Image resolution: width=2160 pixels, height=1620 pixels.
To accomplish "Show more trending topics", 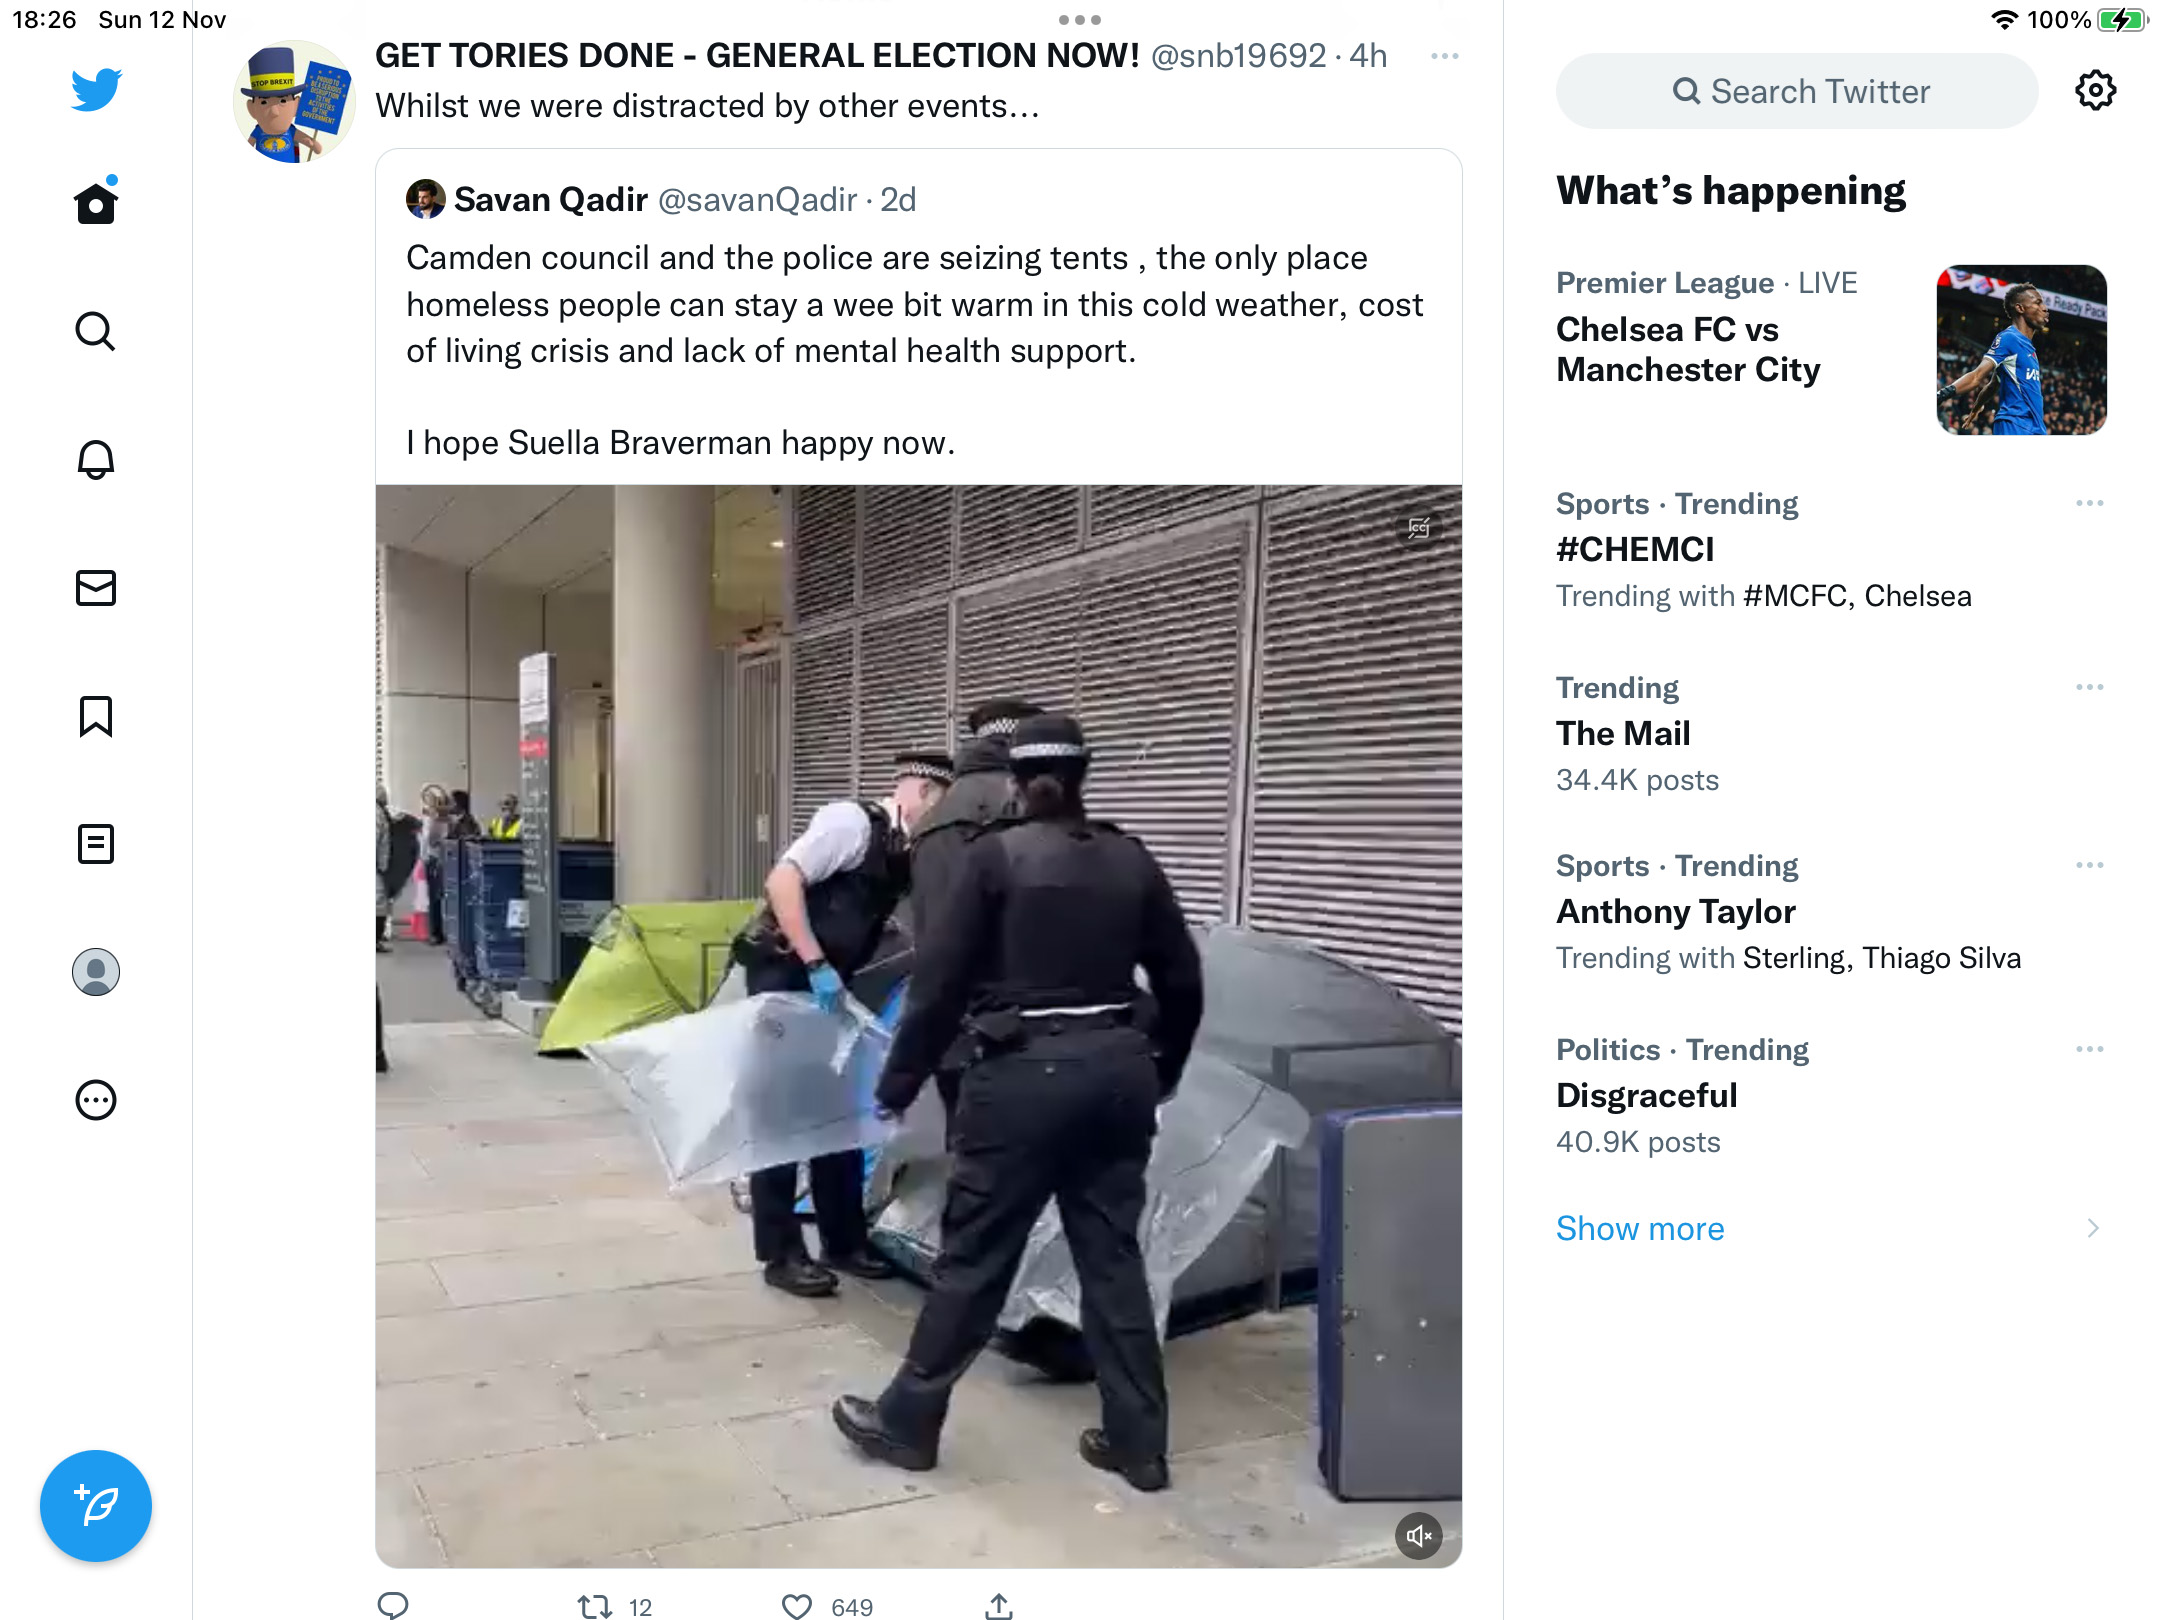I will [x=1640, y=1228].
